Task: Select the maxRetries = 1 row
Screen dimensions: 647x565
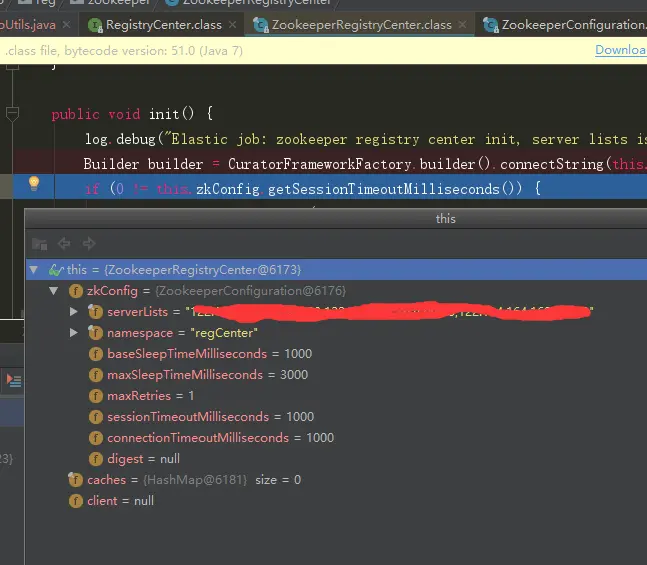Action: 336,396
